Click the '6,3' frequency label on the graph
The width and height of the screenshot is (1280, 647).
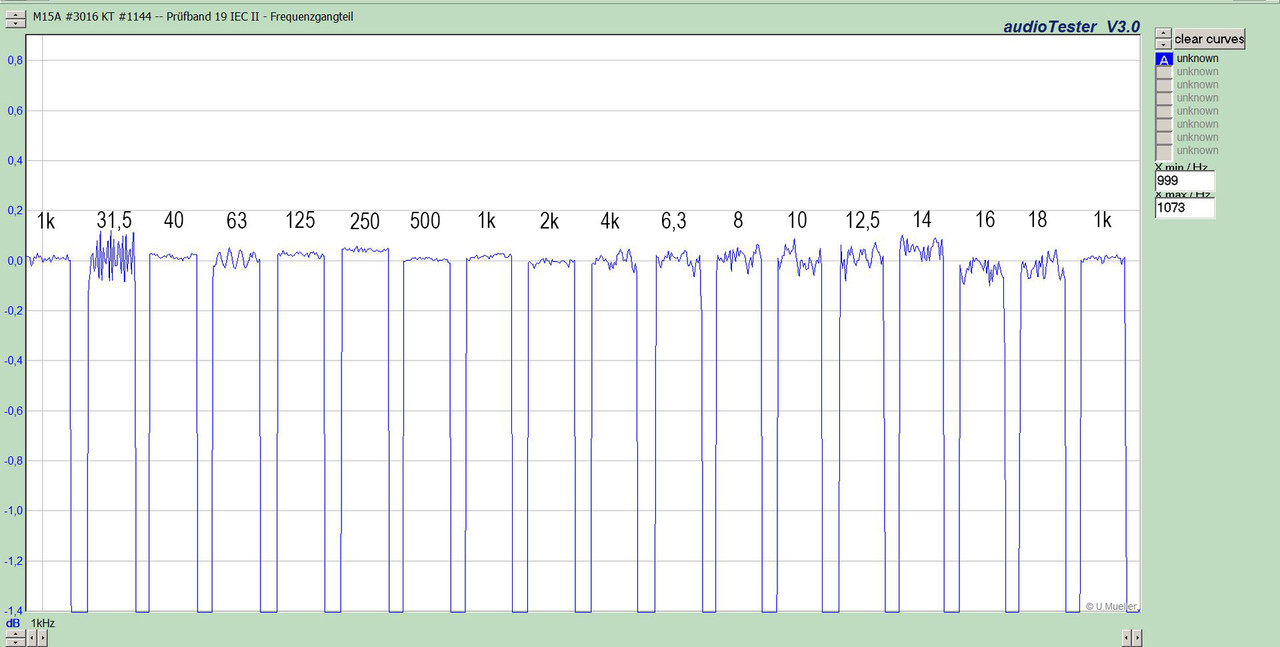674,222
